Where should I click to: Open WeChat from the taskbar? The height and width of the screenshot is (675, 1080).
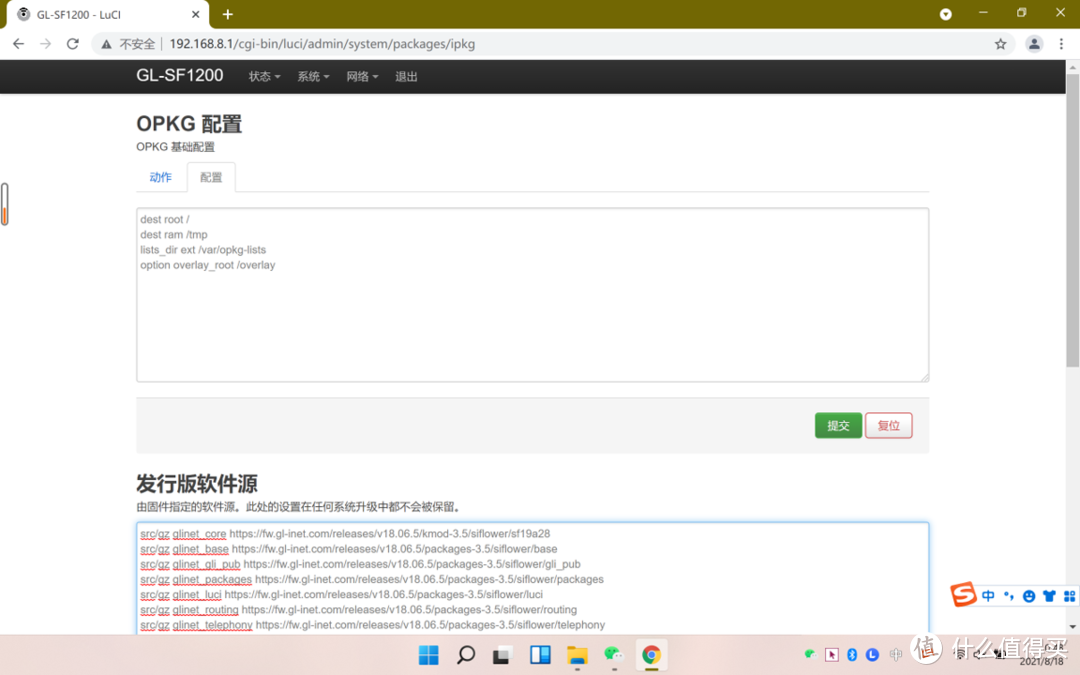point(614,655)
